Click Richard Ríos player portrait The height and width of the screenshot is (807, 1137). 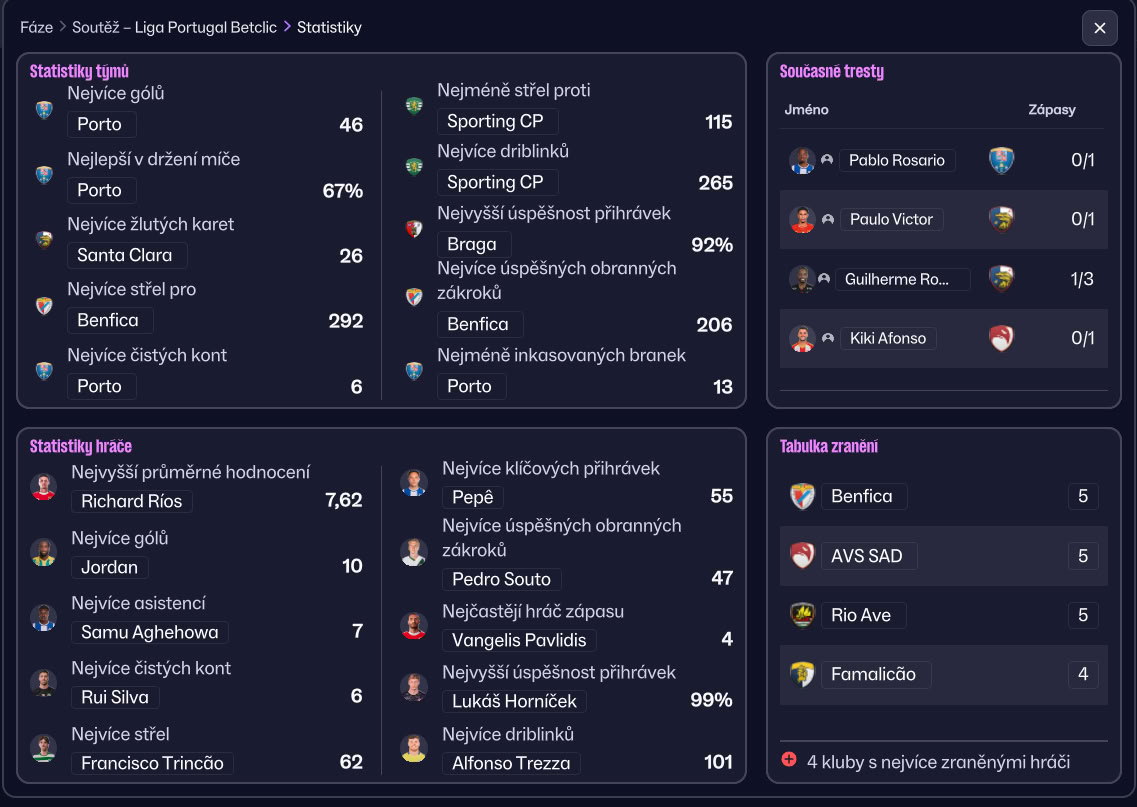coord(44,487)
